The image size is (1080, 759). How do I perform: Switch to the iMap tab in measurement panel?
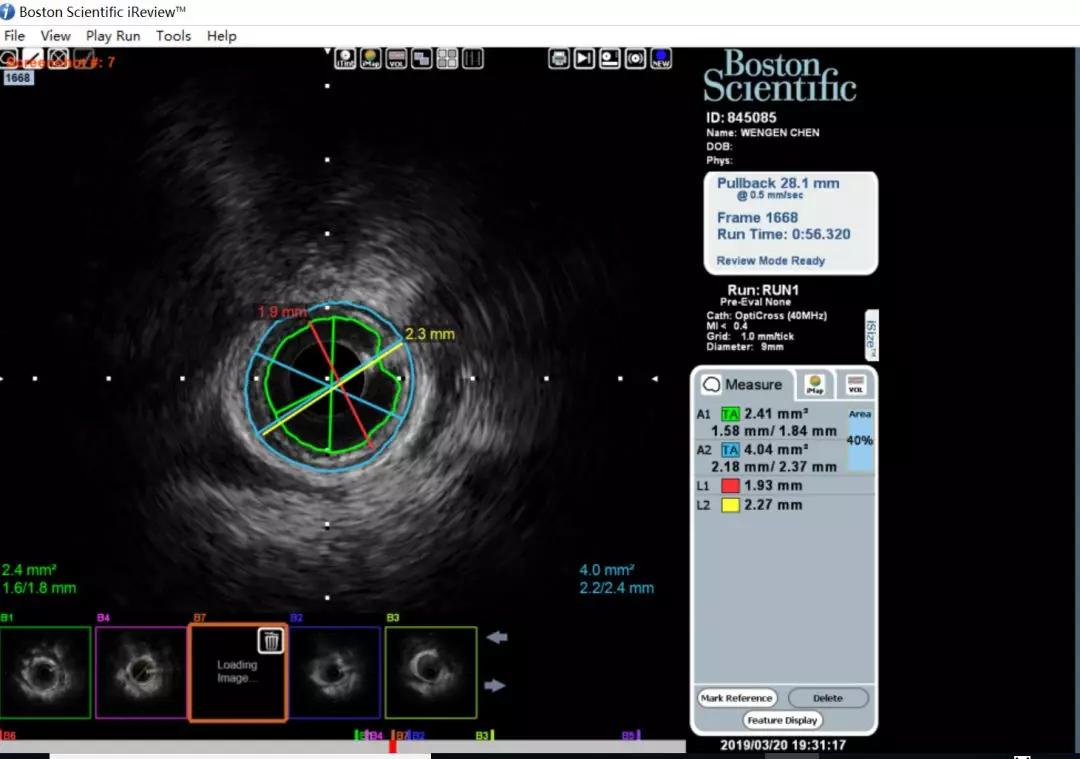point(815,384)
